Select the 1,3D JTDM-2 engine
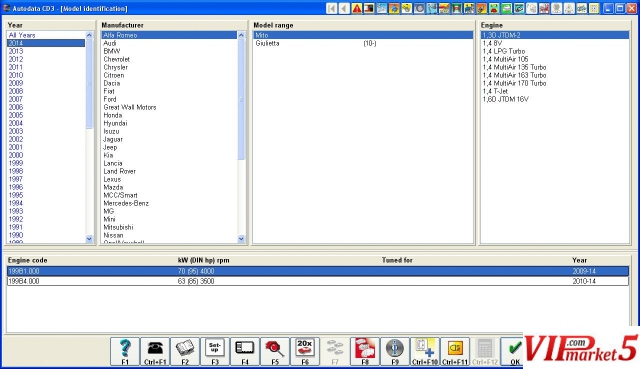Image resolution: width=640 pixels, height=369 pixels. 555,35
